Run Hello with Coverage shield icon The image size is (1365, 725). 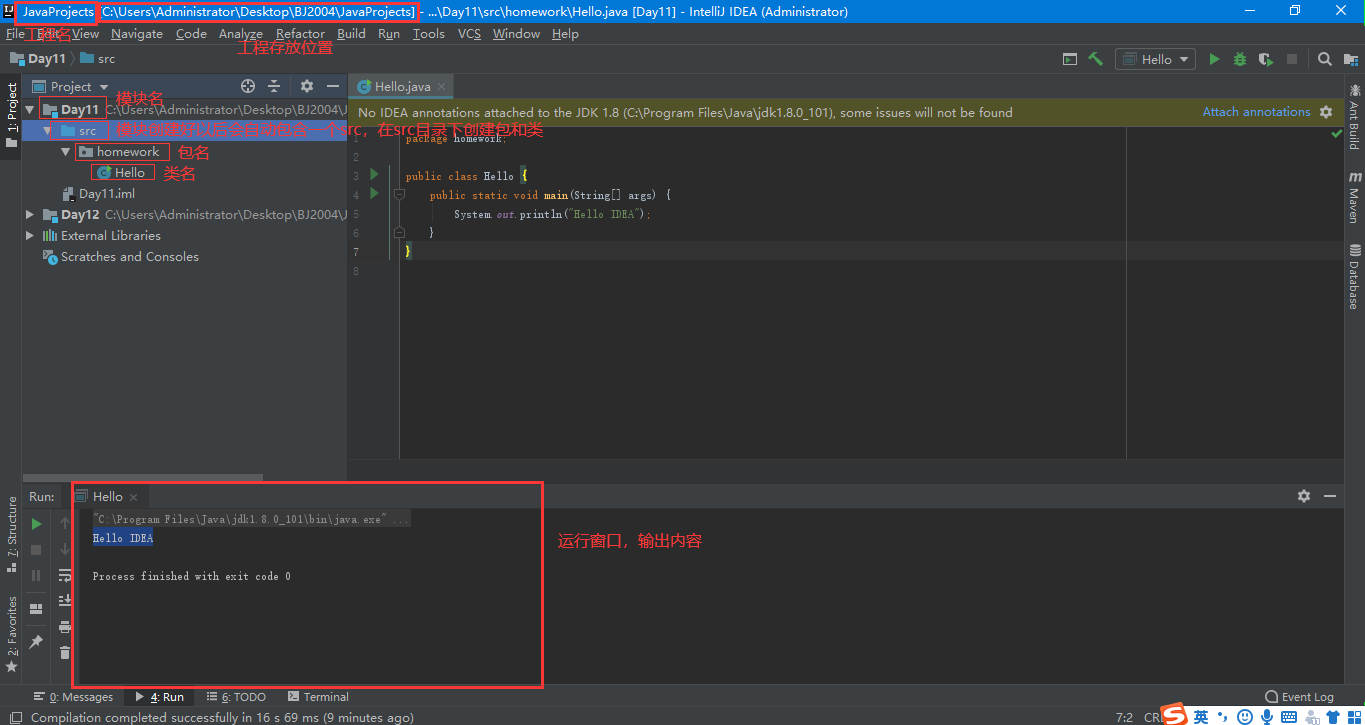tap(1265, 59)
